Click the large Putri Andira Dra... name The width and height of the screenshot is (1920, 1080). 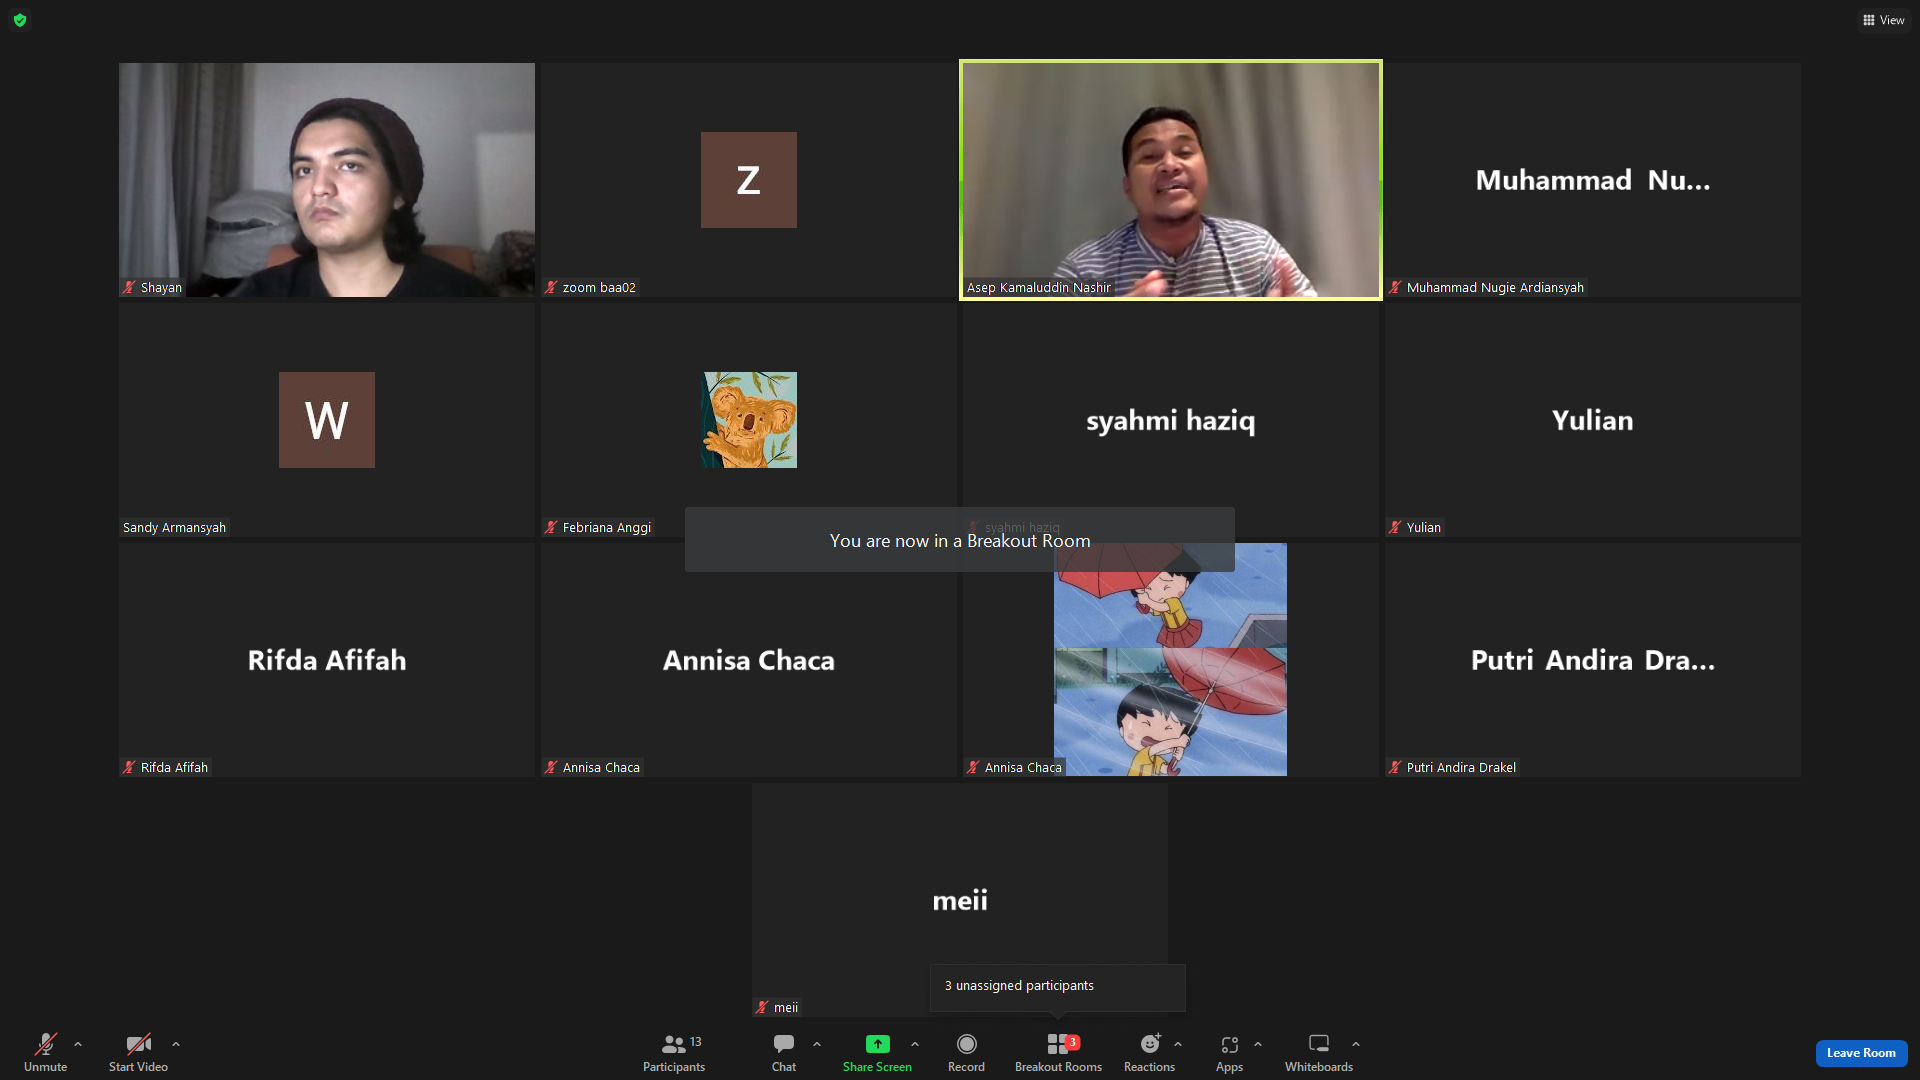1593,660
